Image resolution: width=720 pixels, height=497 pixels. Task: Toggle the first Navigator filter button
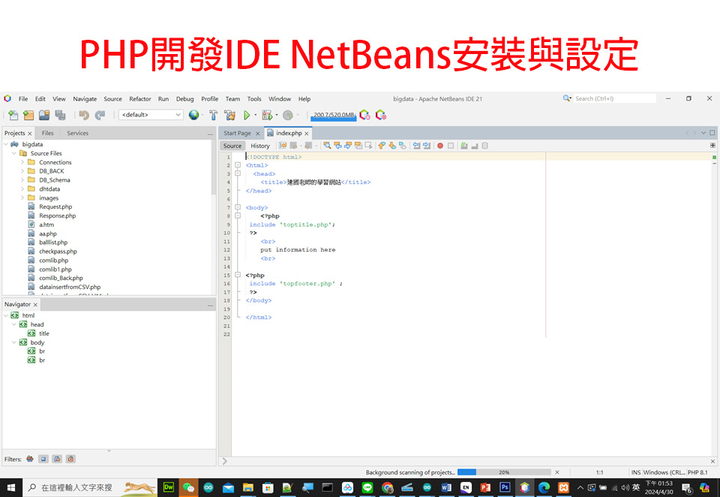[30, 459]
